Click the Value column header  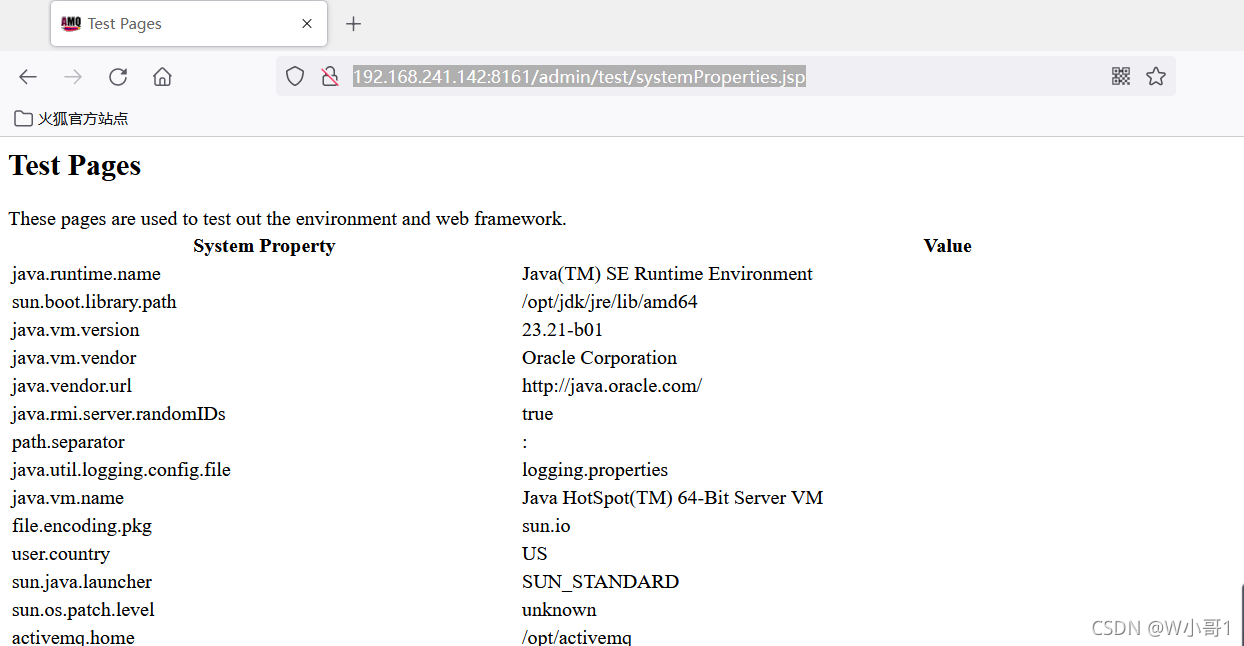(x=947, y=246)
